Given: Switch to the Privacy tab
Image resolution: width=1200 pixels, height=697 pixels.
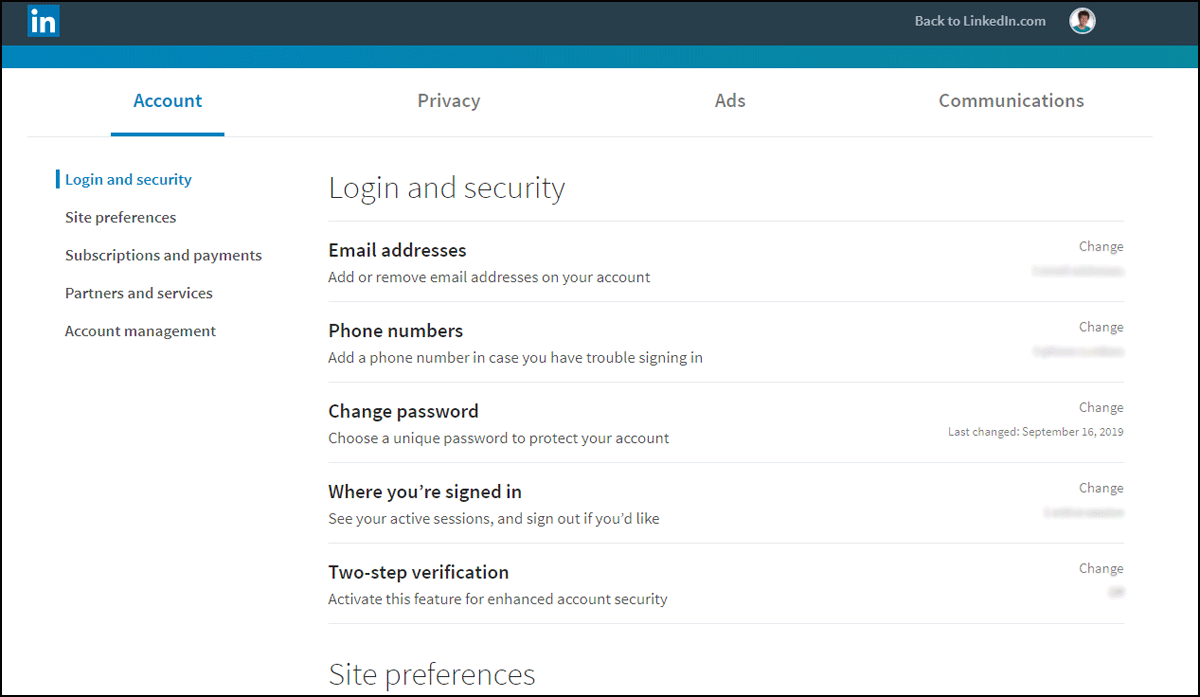Looking at the screenshot, I should pyautogui.click(x=448, y=100).
